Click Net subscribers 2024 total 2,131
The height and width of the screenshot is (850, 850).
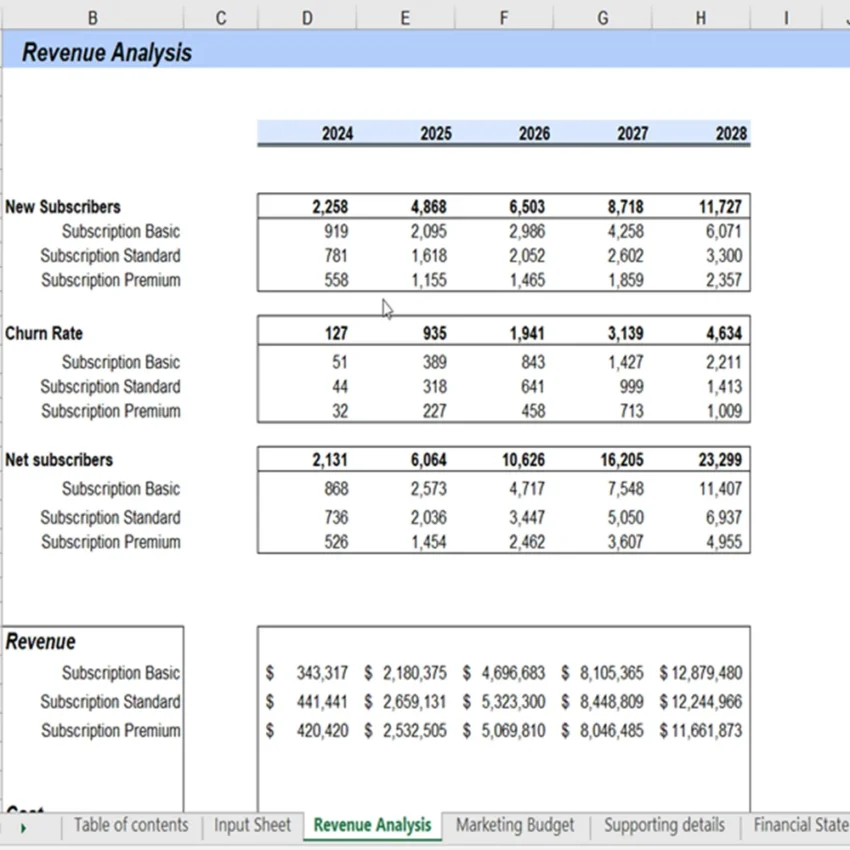tap(330, 460)
